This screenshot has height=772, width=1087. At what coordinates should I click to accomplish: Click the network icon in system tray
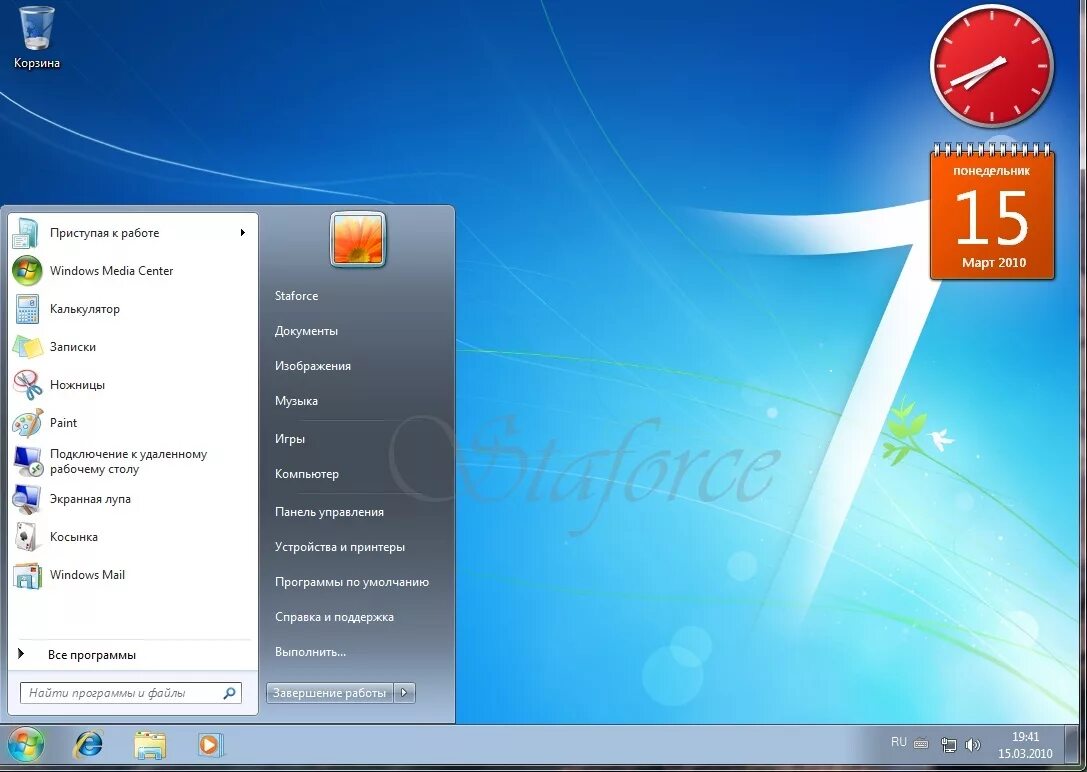[x=948, y=745]
